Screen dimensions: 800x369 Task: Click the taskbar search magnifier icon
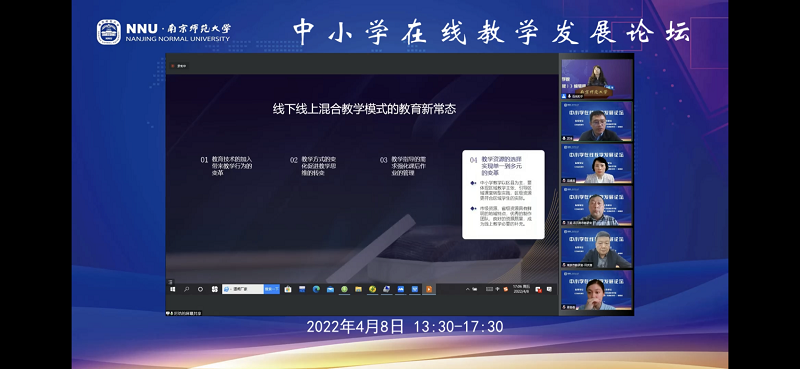186,289
